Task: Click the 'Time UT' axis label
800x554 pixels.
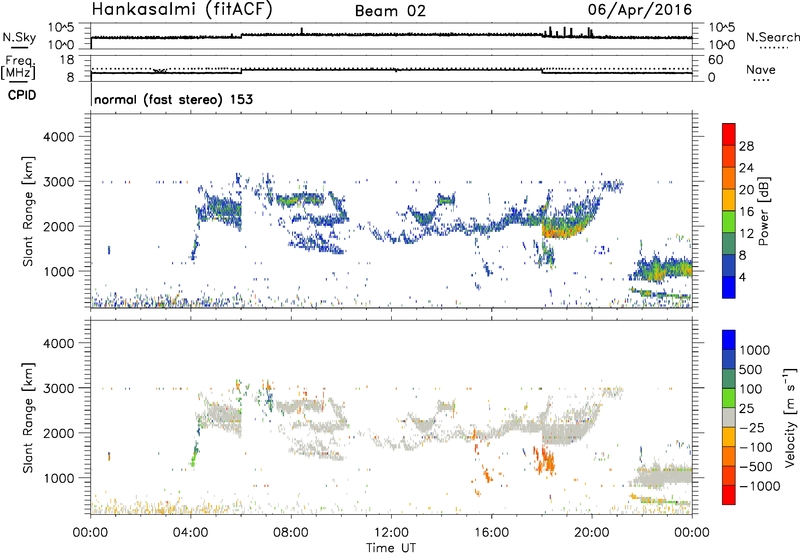Action: [391, 548]
